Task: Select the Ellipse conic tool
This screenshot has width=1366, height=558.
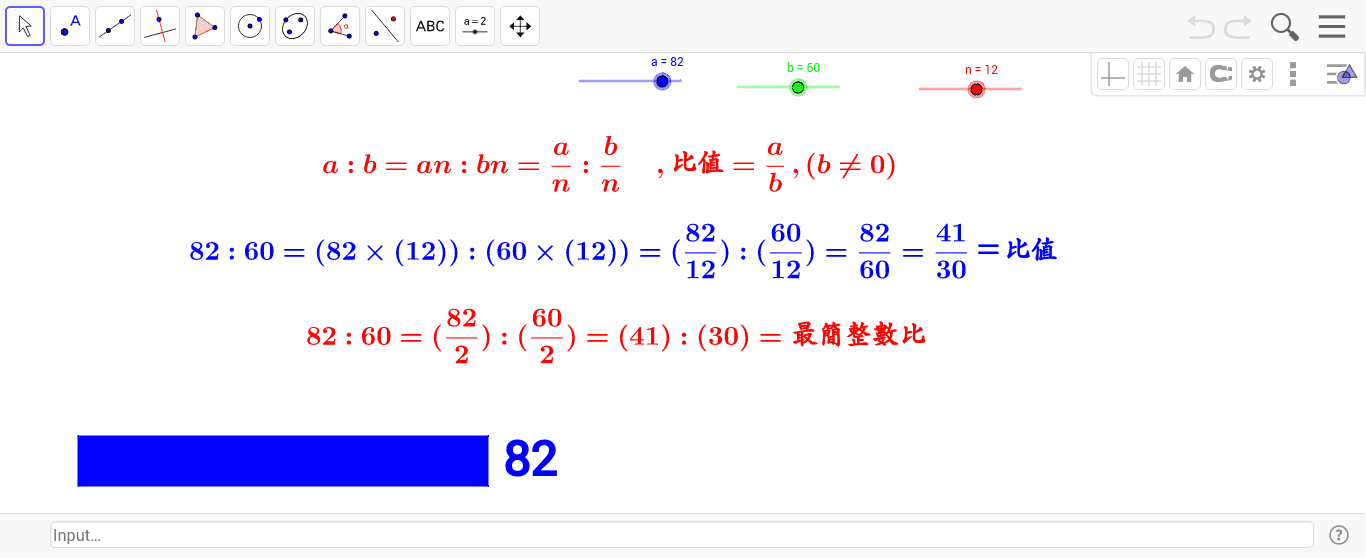Action: [x=295, y=26]
